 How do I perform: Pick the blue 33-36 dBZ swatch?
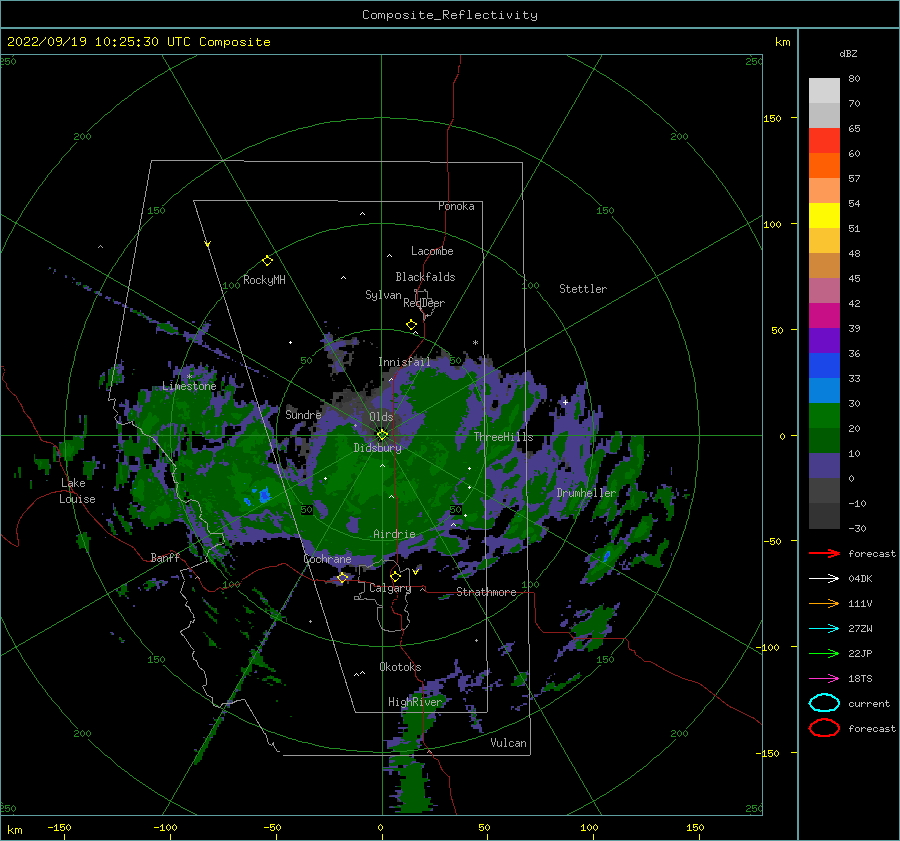(x=824, y=365)
